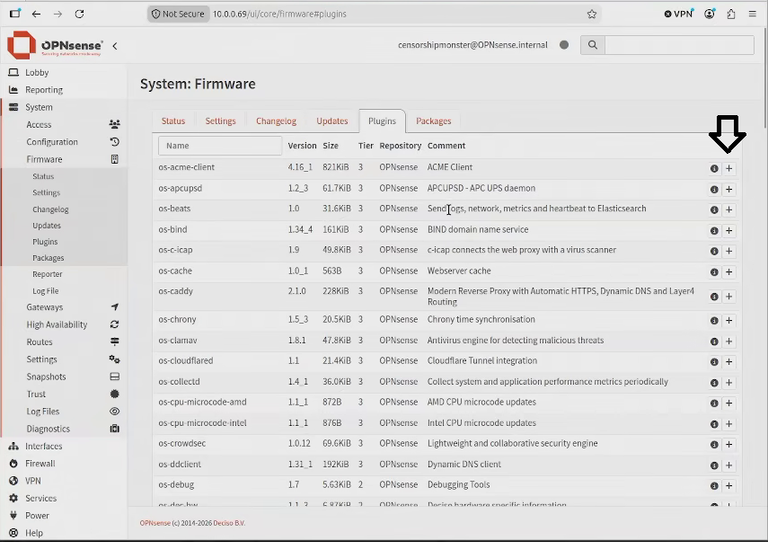Open the OPNsense footer link

point(155,523)
